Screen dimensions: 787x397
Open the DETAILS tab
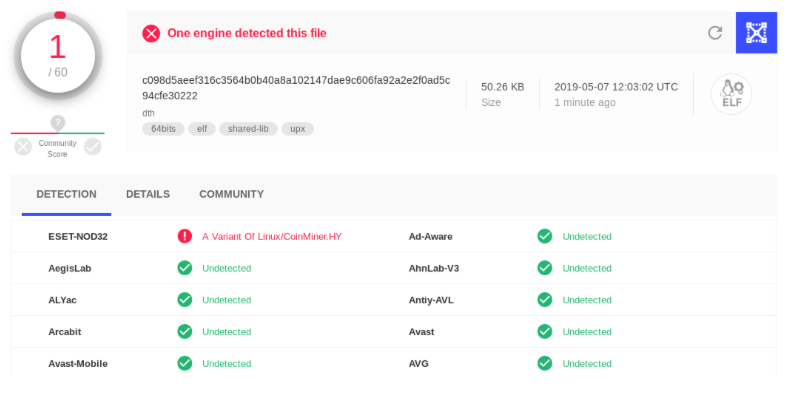pyautogui.click(x=148, y=194)
